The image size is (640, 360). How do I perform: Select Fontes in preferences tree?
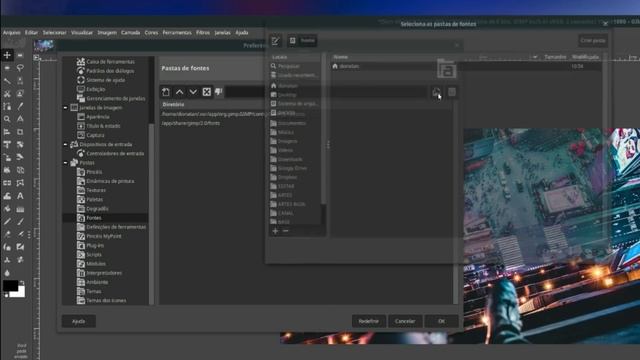(x=93, y=218)
